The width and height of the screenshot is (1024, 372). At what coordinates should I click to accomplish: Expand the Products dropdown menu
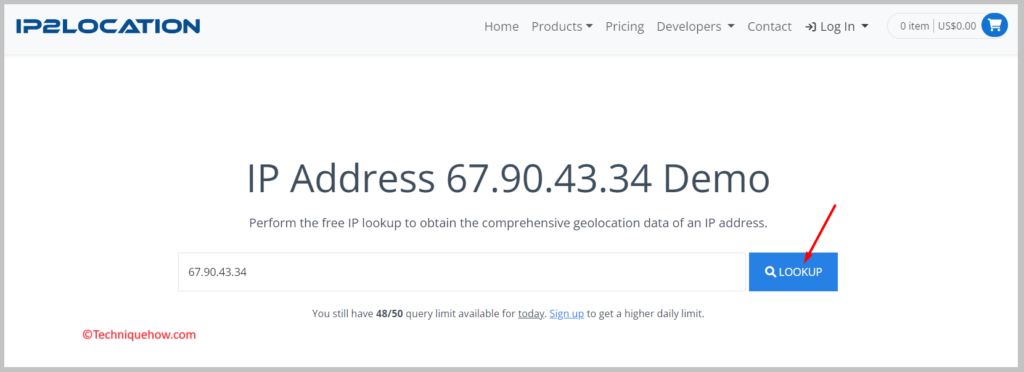click(562, 27)
